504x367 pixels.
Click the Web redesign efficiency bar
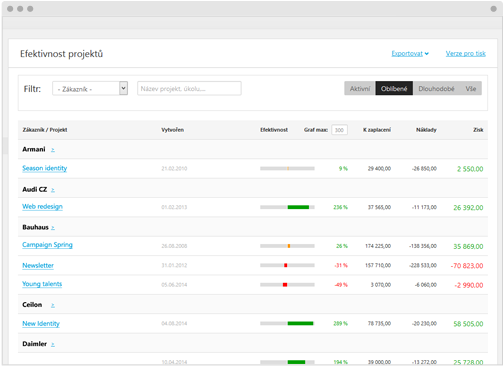pos(287,207)
